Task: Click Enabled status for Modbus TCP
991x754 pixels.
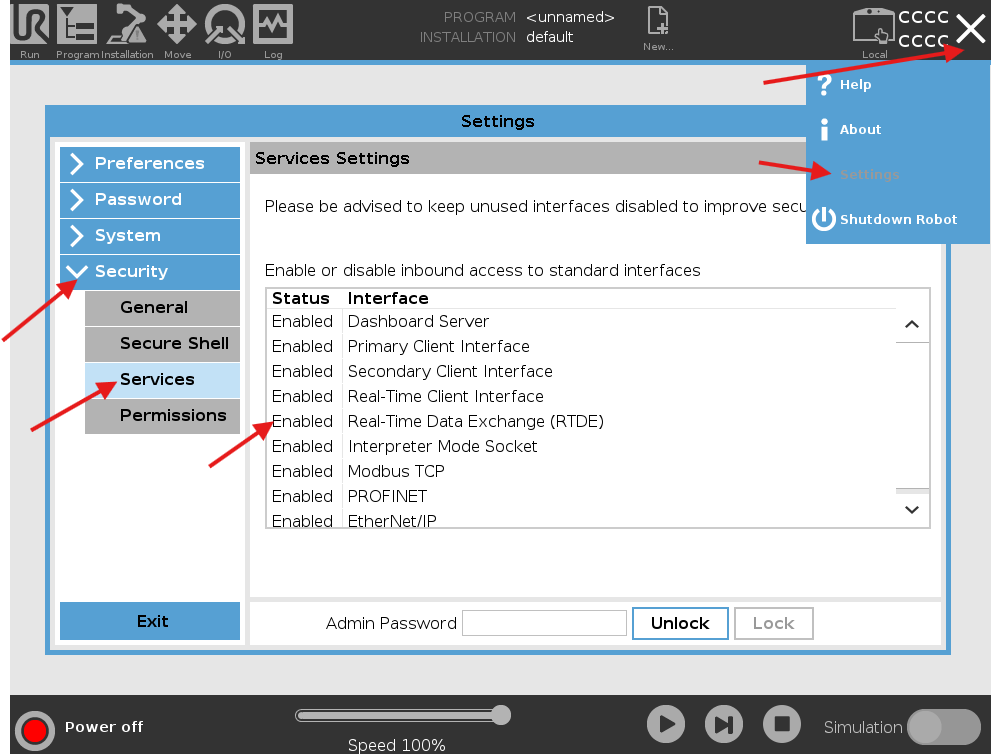Action: click(302, 471)
